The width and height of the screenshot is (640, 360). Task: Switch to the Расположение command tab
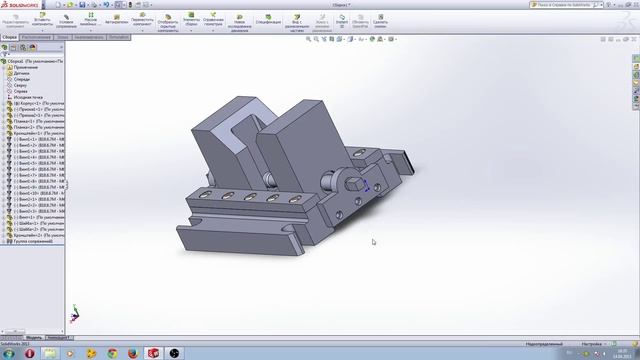click(36, 37)
